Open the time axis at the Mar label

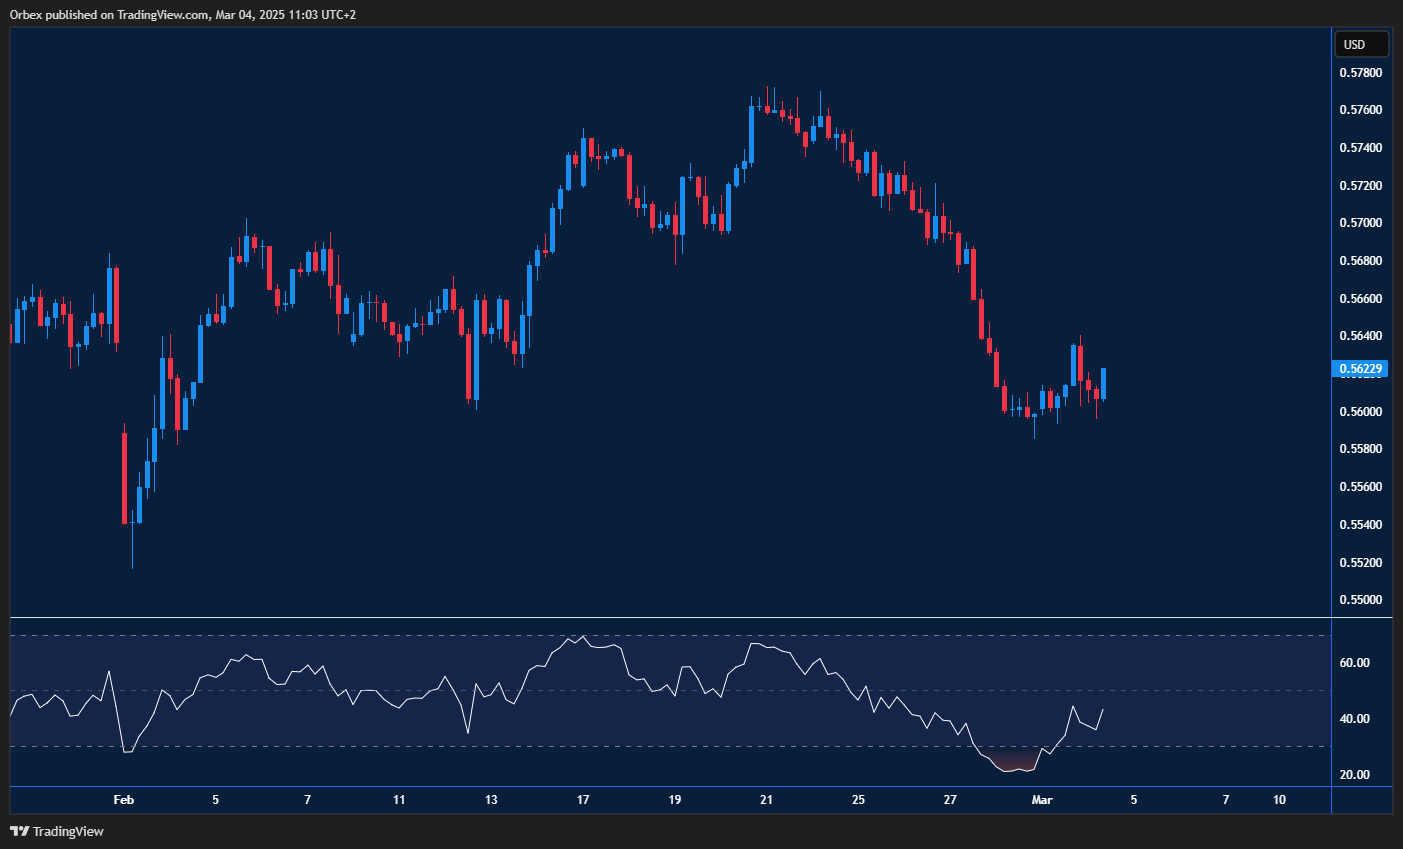click(x=1042, y=800)
